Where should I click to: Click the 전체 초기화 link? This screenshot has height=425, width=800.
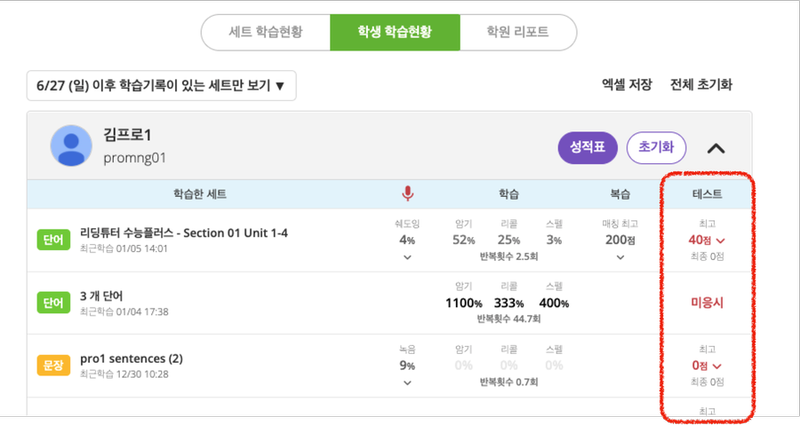[x=701, y=85]
